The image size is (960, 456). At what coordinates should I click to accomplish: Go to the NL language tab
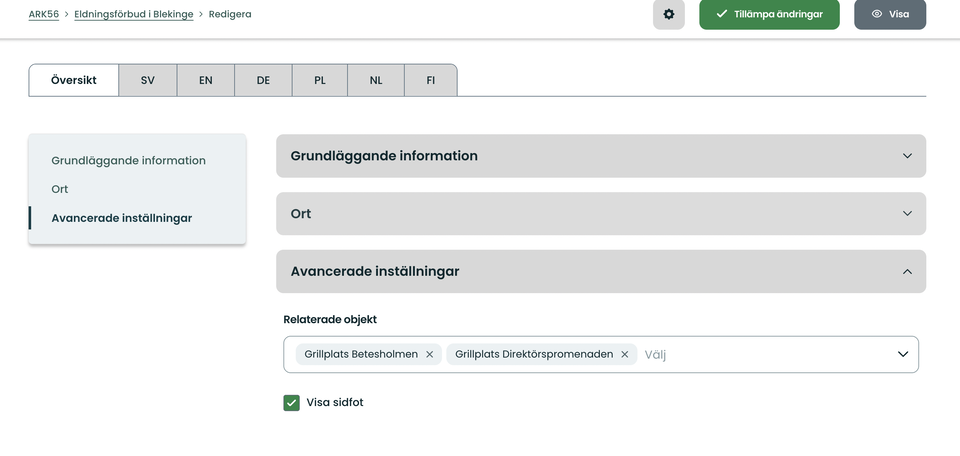(376, 80)
